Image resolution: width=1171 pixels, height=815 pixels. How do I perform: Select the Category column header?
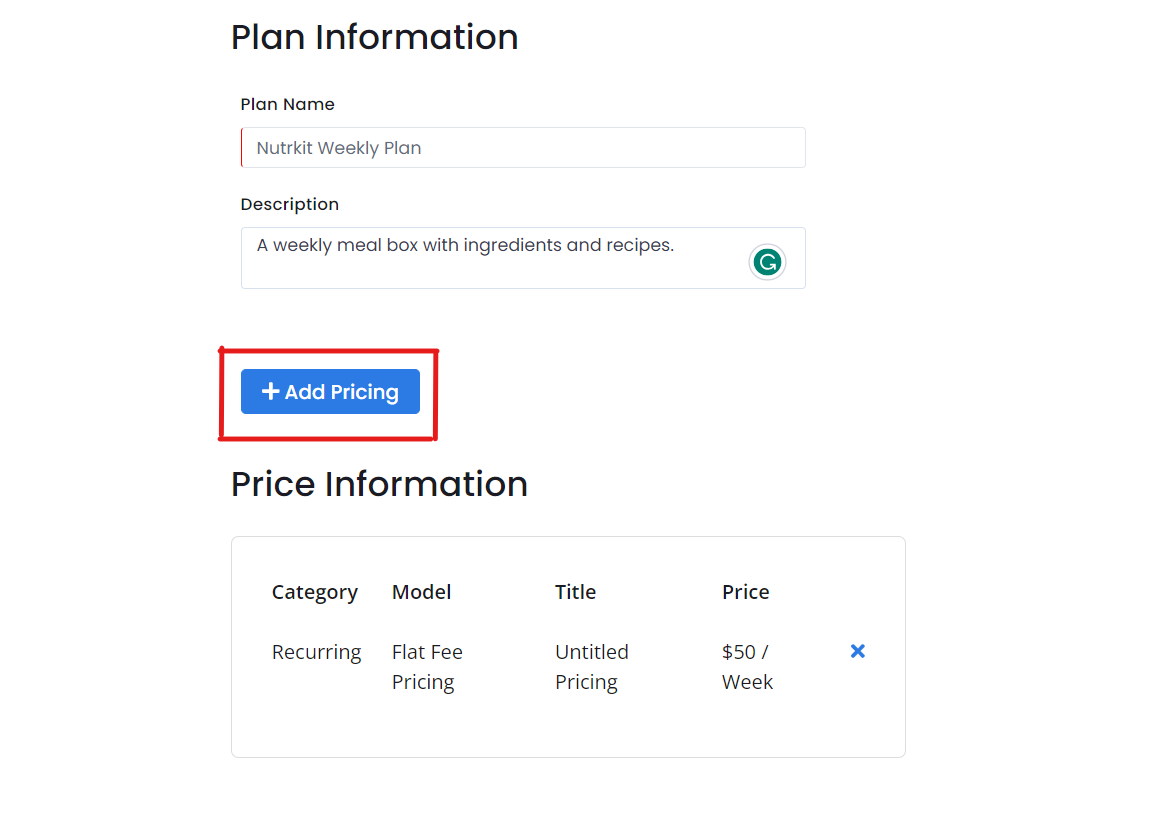314,592
